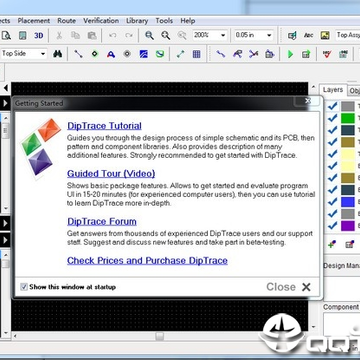Click the autorouter setup icon beside play
The width and height of the screenshot is (360, 360).
click(x=306, y=54)
